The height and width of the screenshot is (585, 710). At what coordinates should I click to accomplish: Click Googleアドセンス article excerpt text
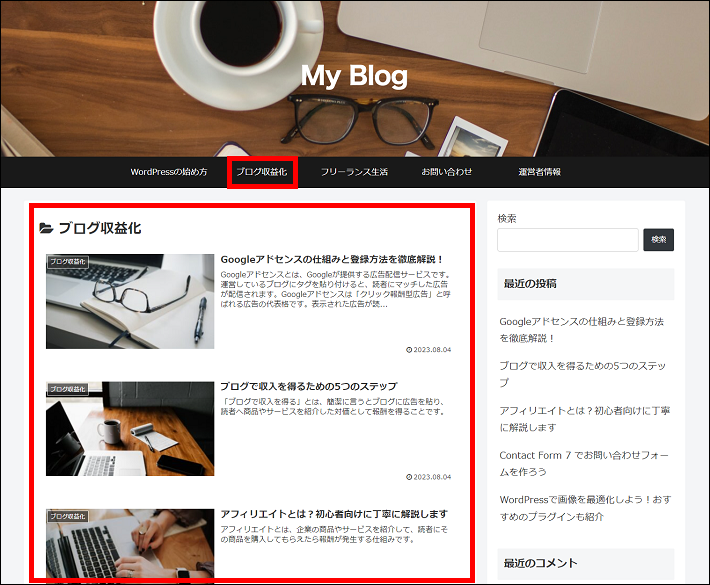(336, 289)
